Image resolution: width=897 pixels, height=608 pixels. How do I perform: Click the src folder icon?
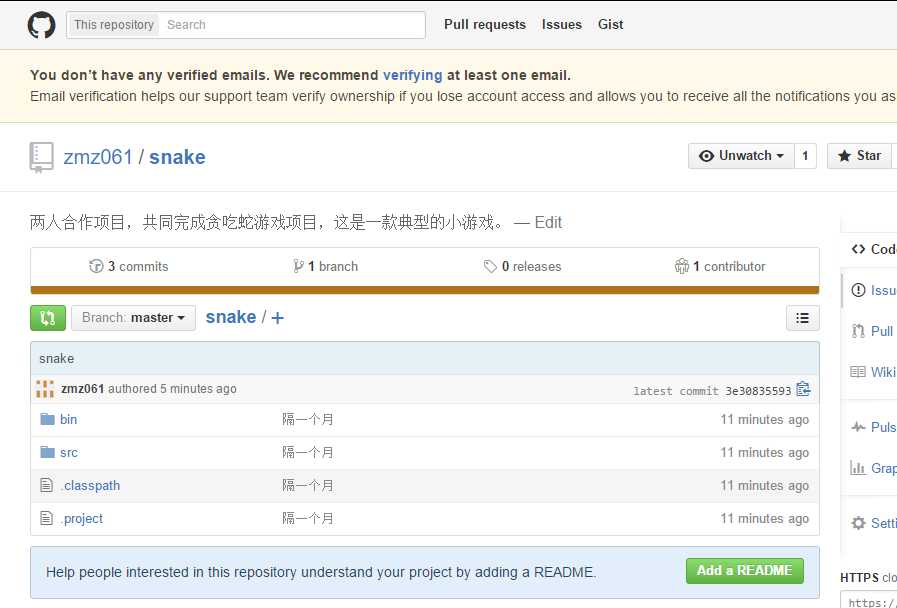pos(47,452)
